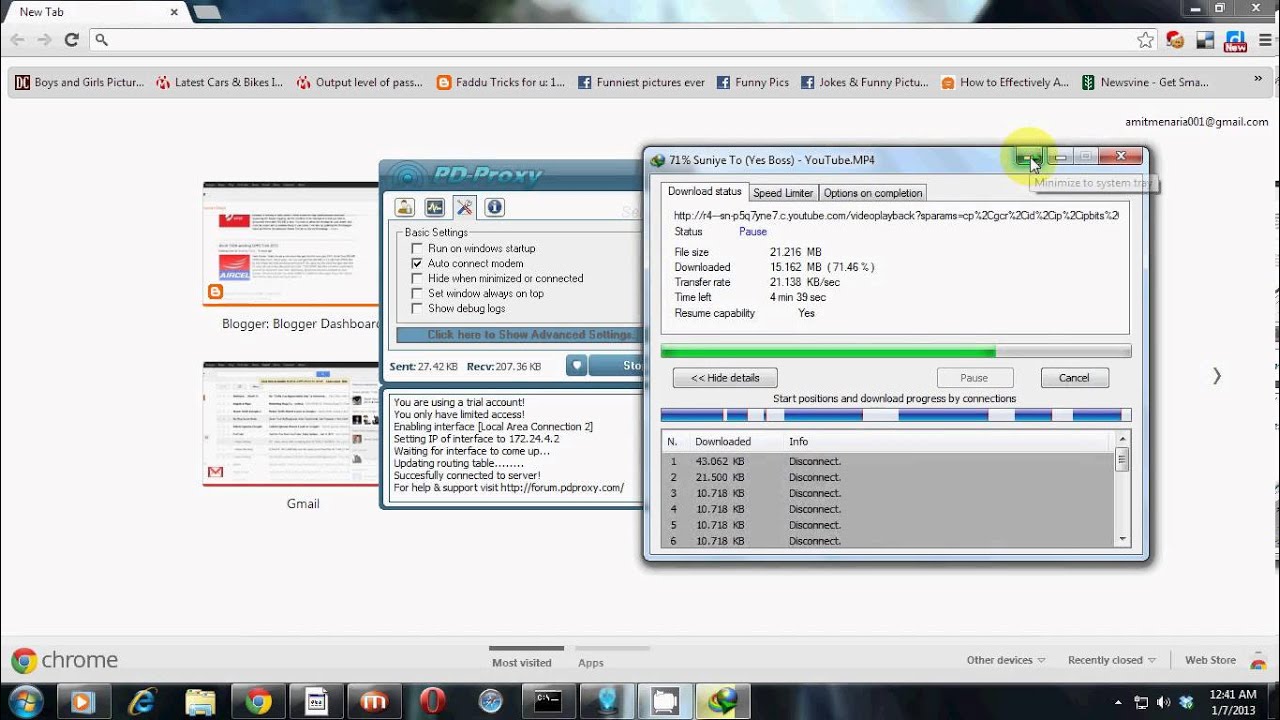The image size is (1280, 720).
Task: Switch to Options on completion tab
Action: click(872, 192)
